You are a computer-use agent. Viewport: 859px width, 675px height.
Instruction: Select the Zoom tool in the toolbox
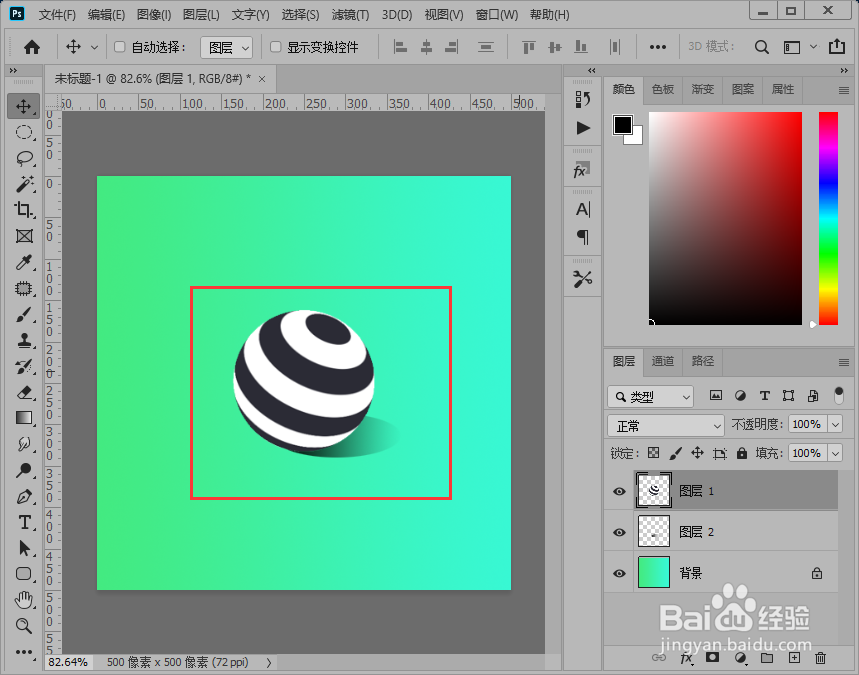[x=24, y=626]
